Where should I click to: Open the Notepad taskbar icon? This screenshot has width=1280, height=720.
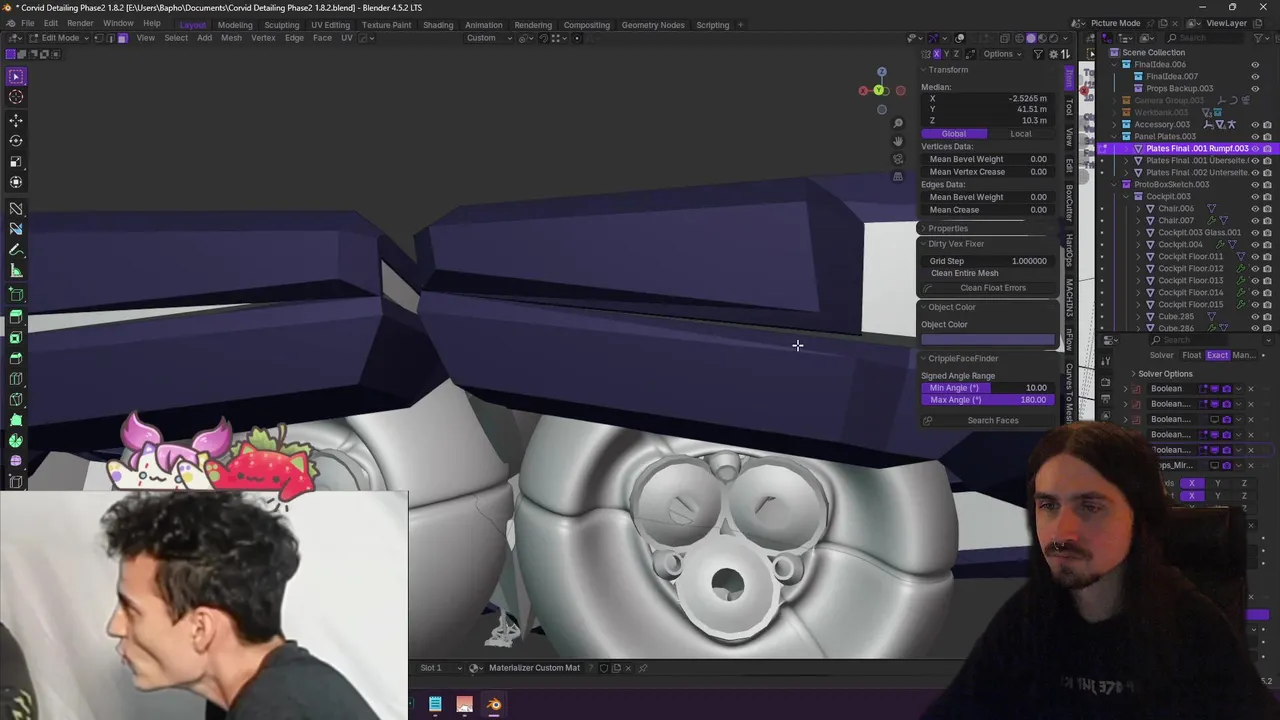point(435,705)
